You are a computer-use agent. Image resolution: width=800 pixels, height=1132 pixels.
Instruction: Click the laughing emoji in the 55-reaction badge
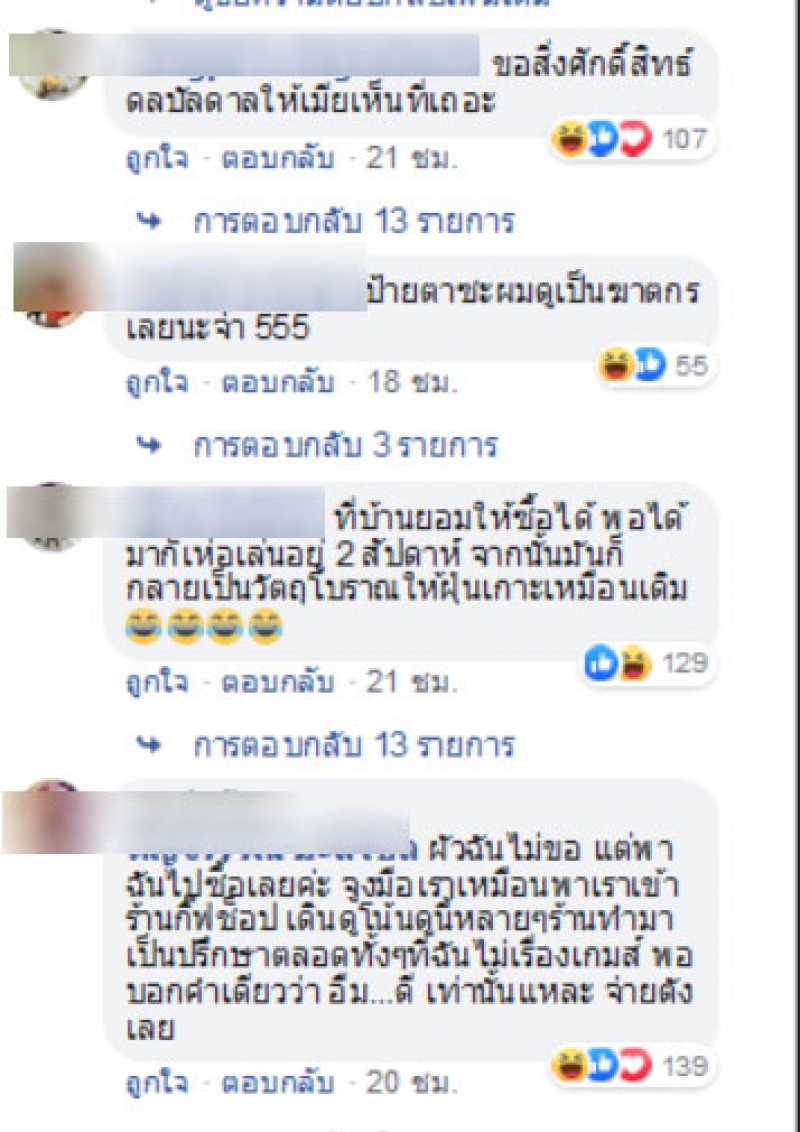coord(616,365)
